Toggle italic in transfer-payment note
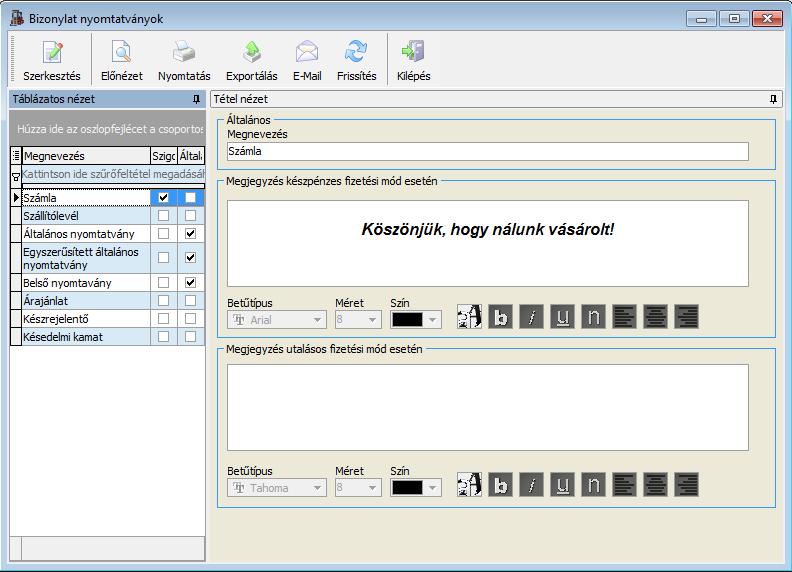 [531, 485]
